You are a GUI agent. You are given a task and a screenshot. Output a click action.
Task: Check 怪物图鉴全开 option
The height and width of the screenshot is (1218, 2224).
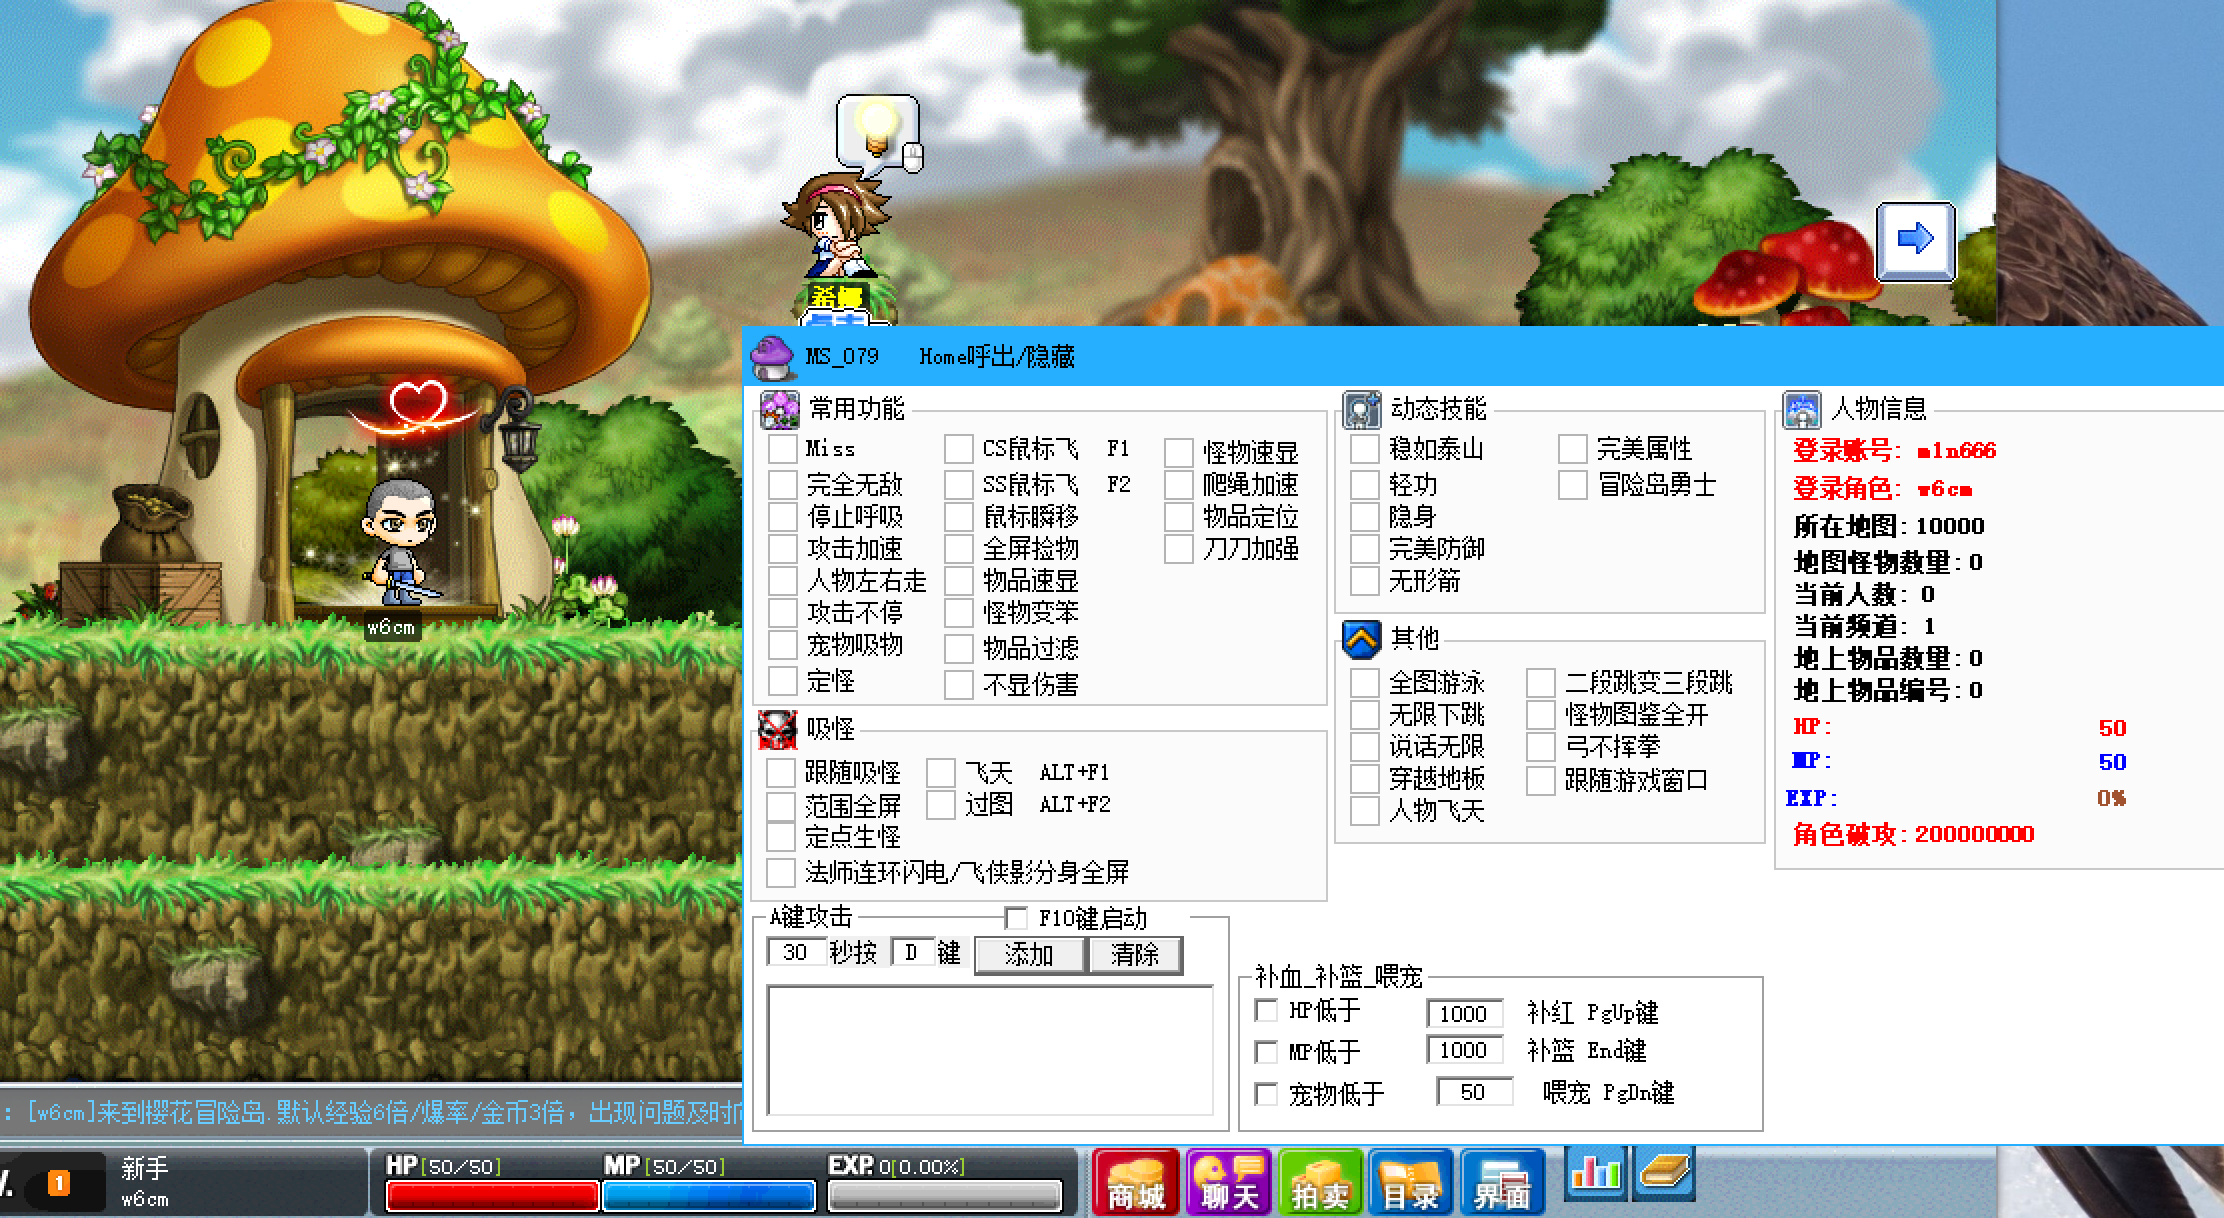tap(1541, 715)
